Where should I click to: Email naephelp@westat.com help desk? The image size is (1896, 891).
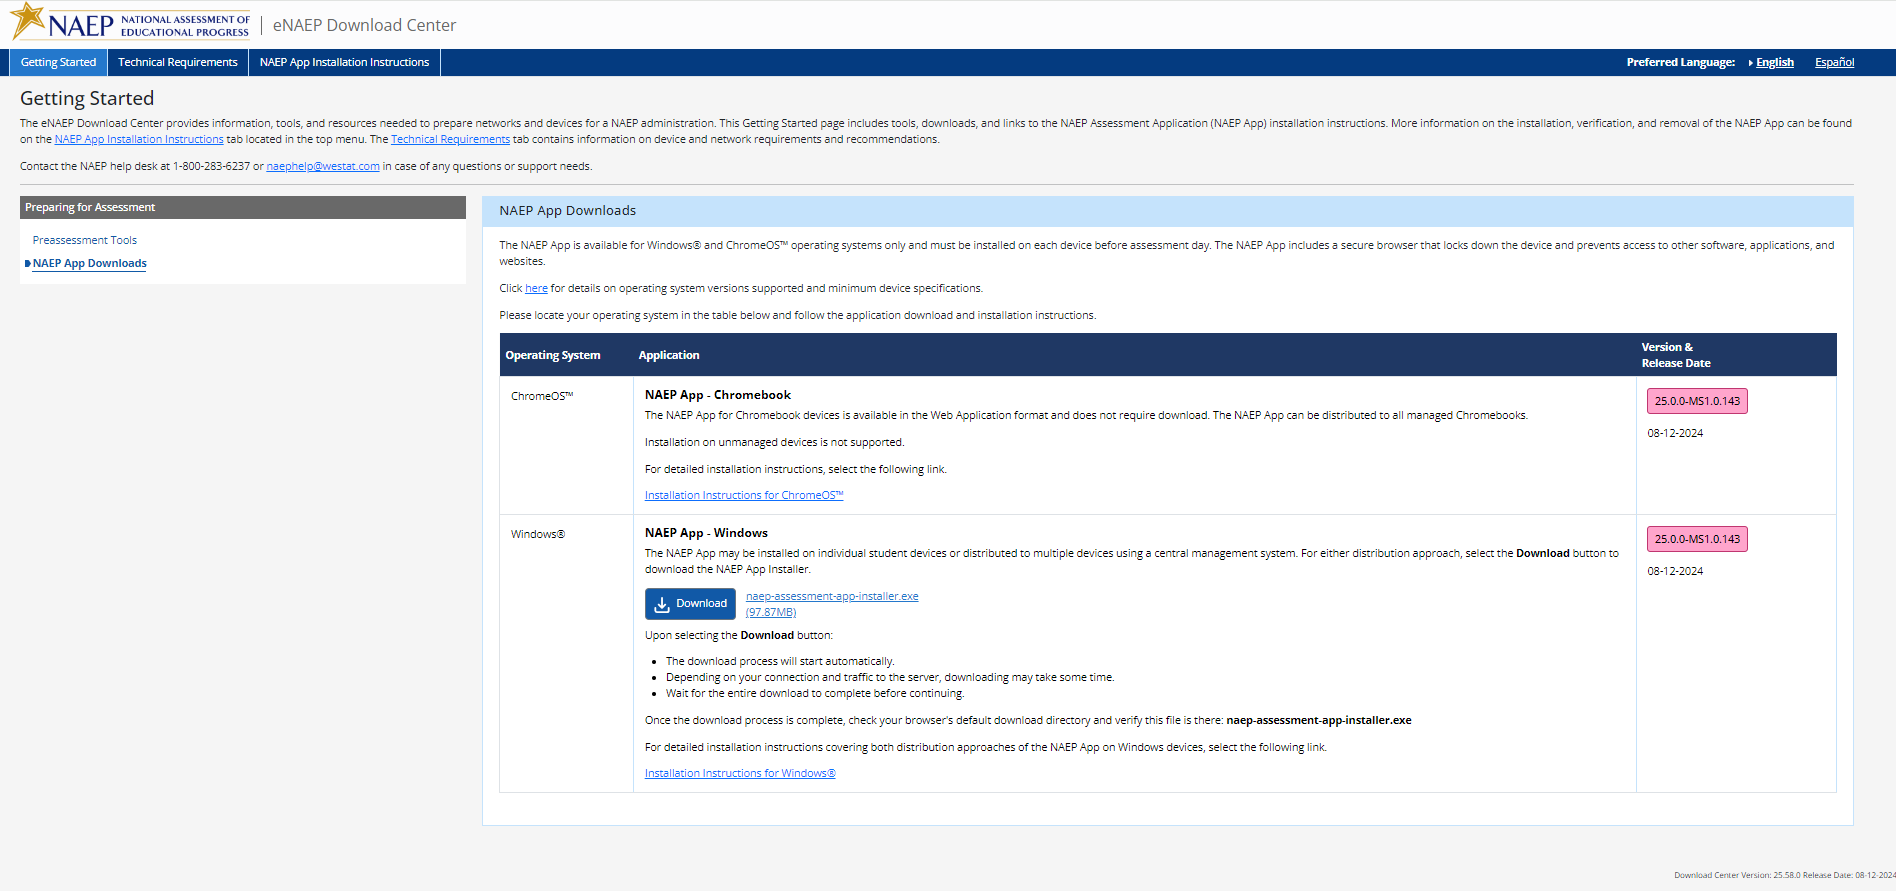323,166
